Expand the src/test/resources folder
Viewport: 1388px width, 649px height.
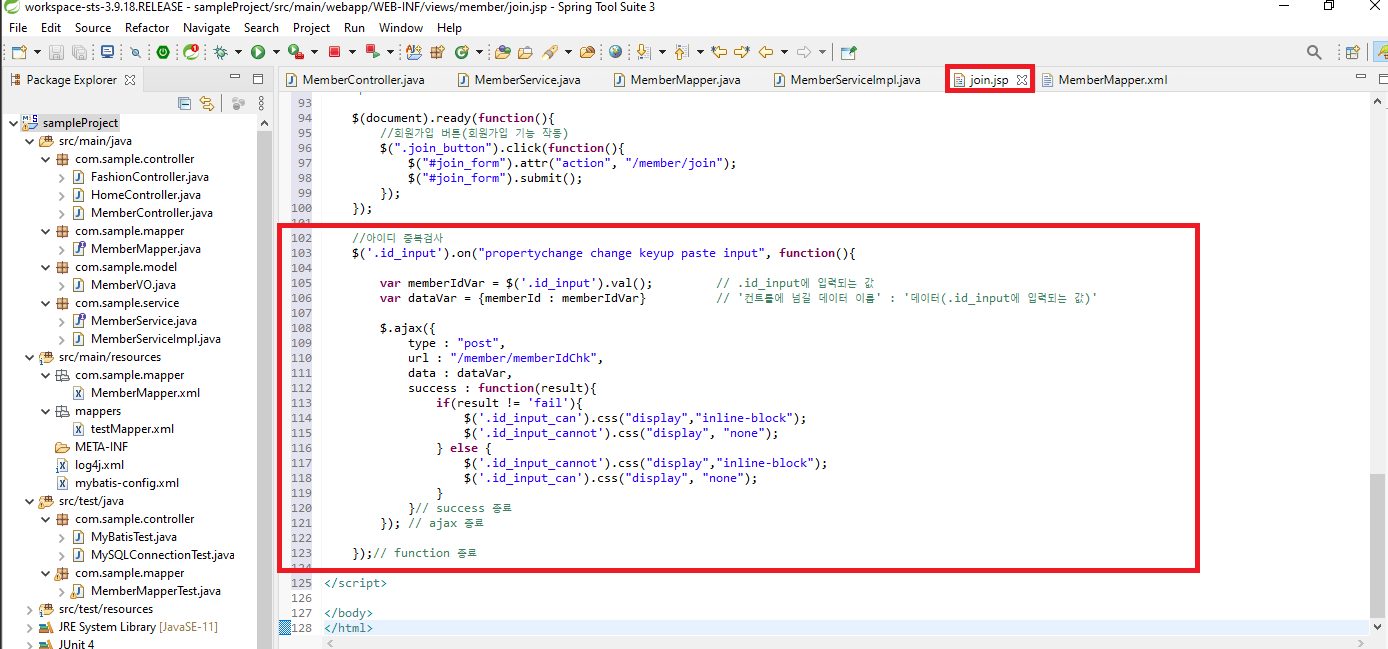[29, 609]
